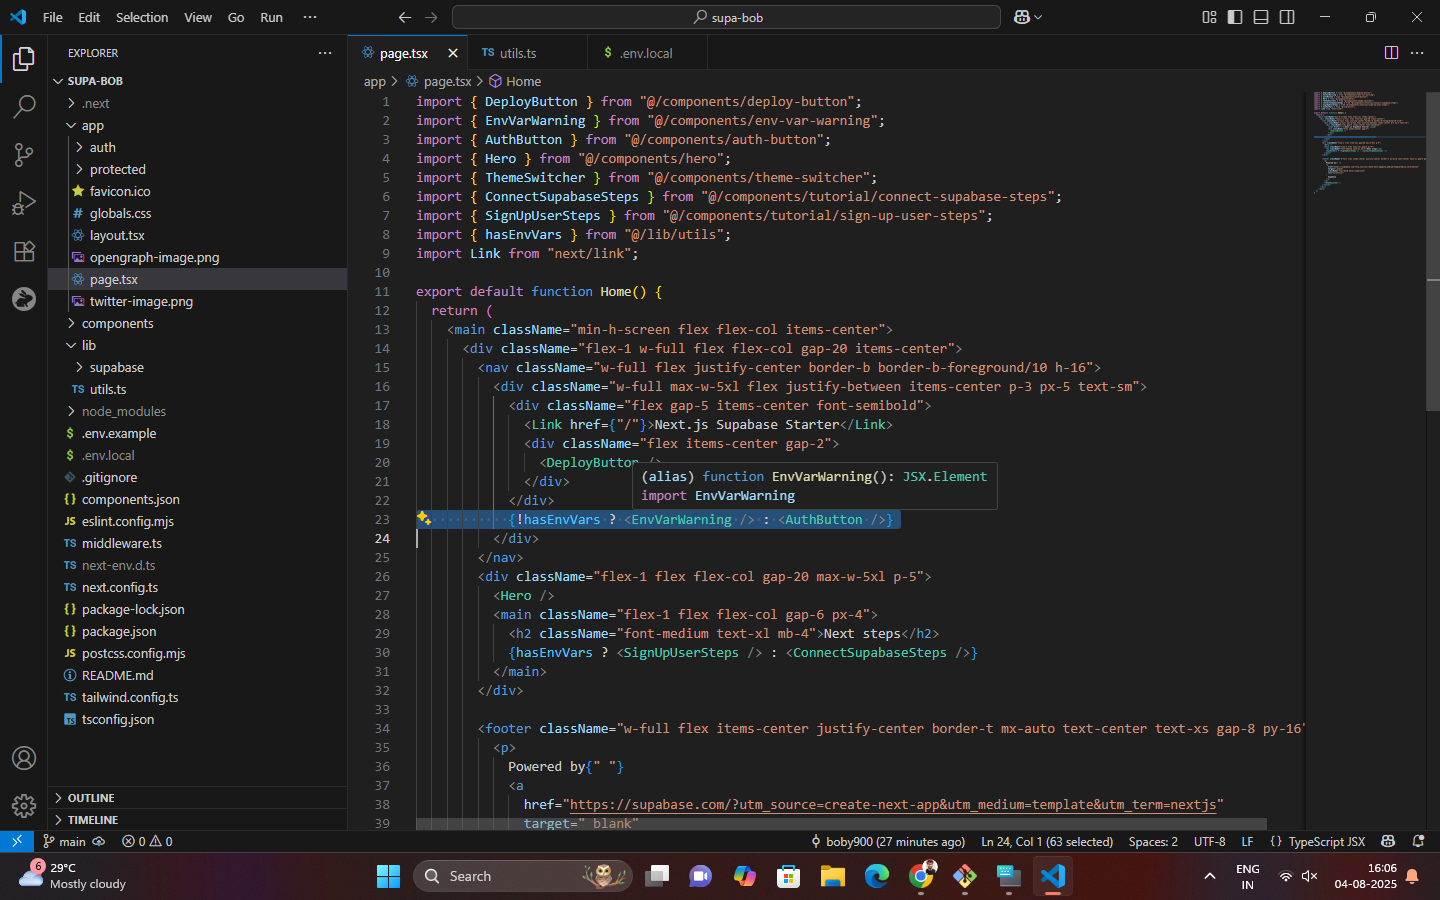Screen dimensions: 1440x900
Task: Switch to the .env.local tab
Action: [x=647, y=53]
